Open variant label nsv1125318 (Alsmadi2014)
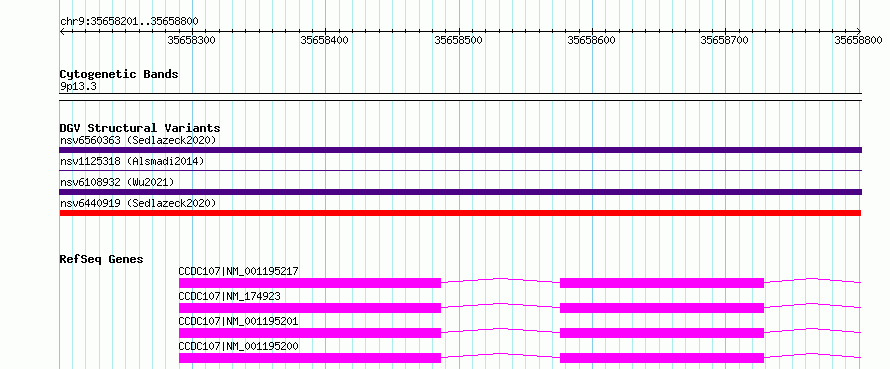The image size is (890, 369). click(132, 162)
